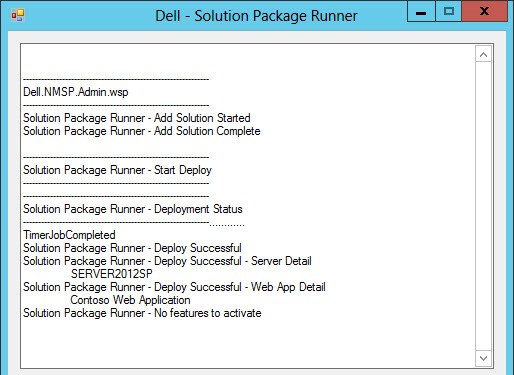Click the 'No features to activate' line
514x375 pixels.
142,313
